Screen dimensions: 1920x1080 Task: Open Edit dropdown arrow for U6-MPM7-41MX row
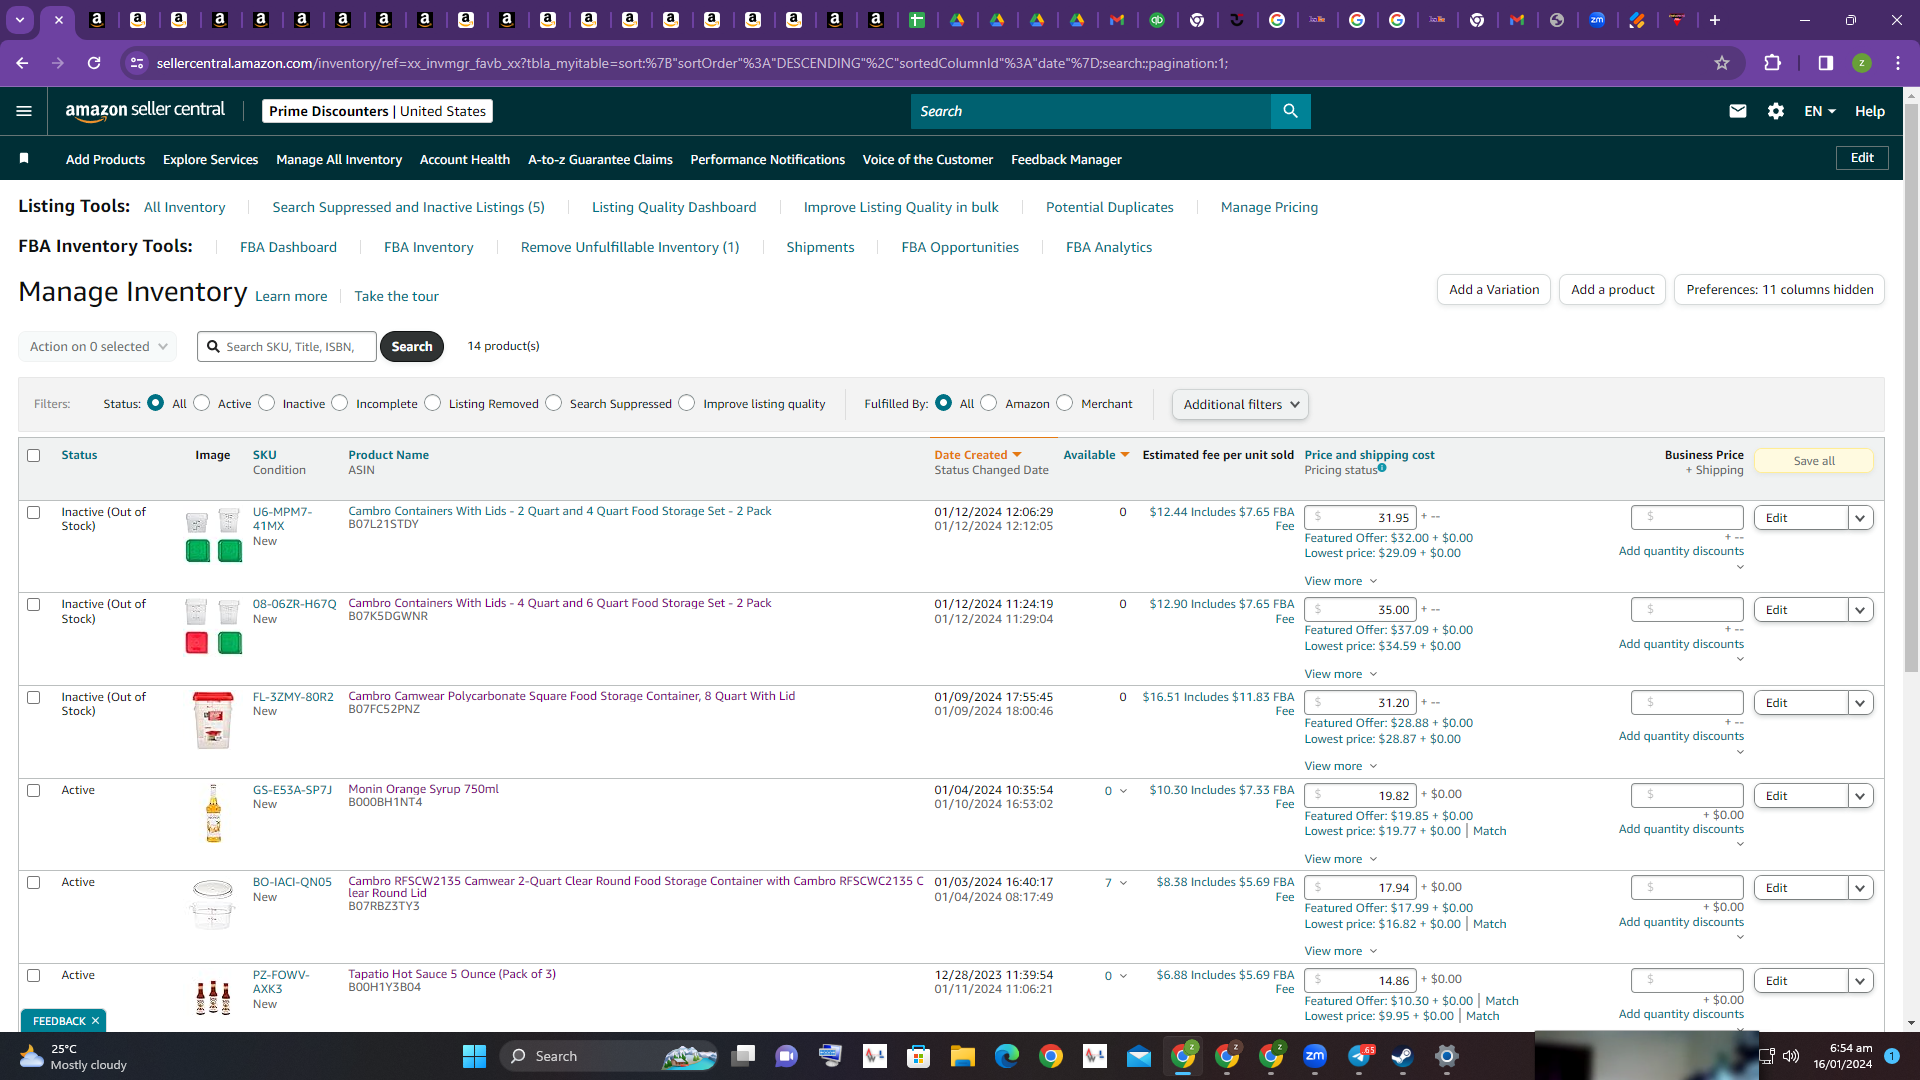click(1860, 518)
